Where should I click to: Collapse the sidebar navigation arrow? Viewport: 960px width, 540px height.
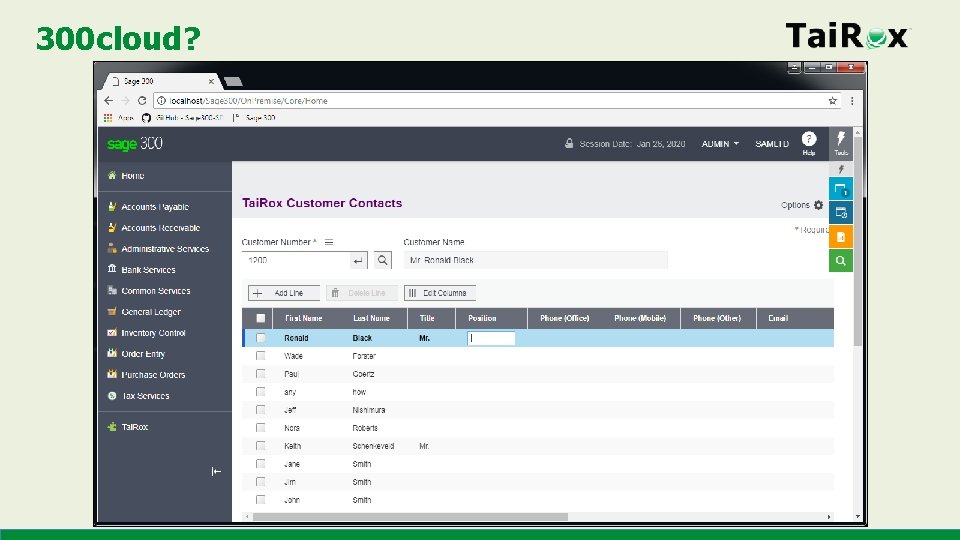point(216,471)
